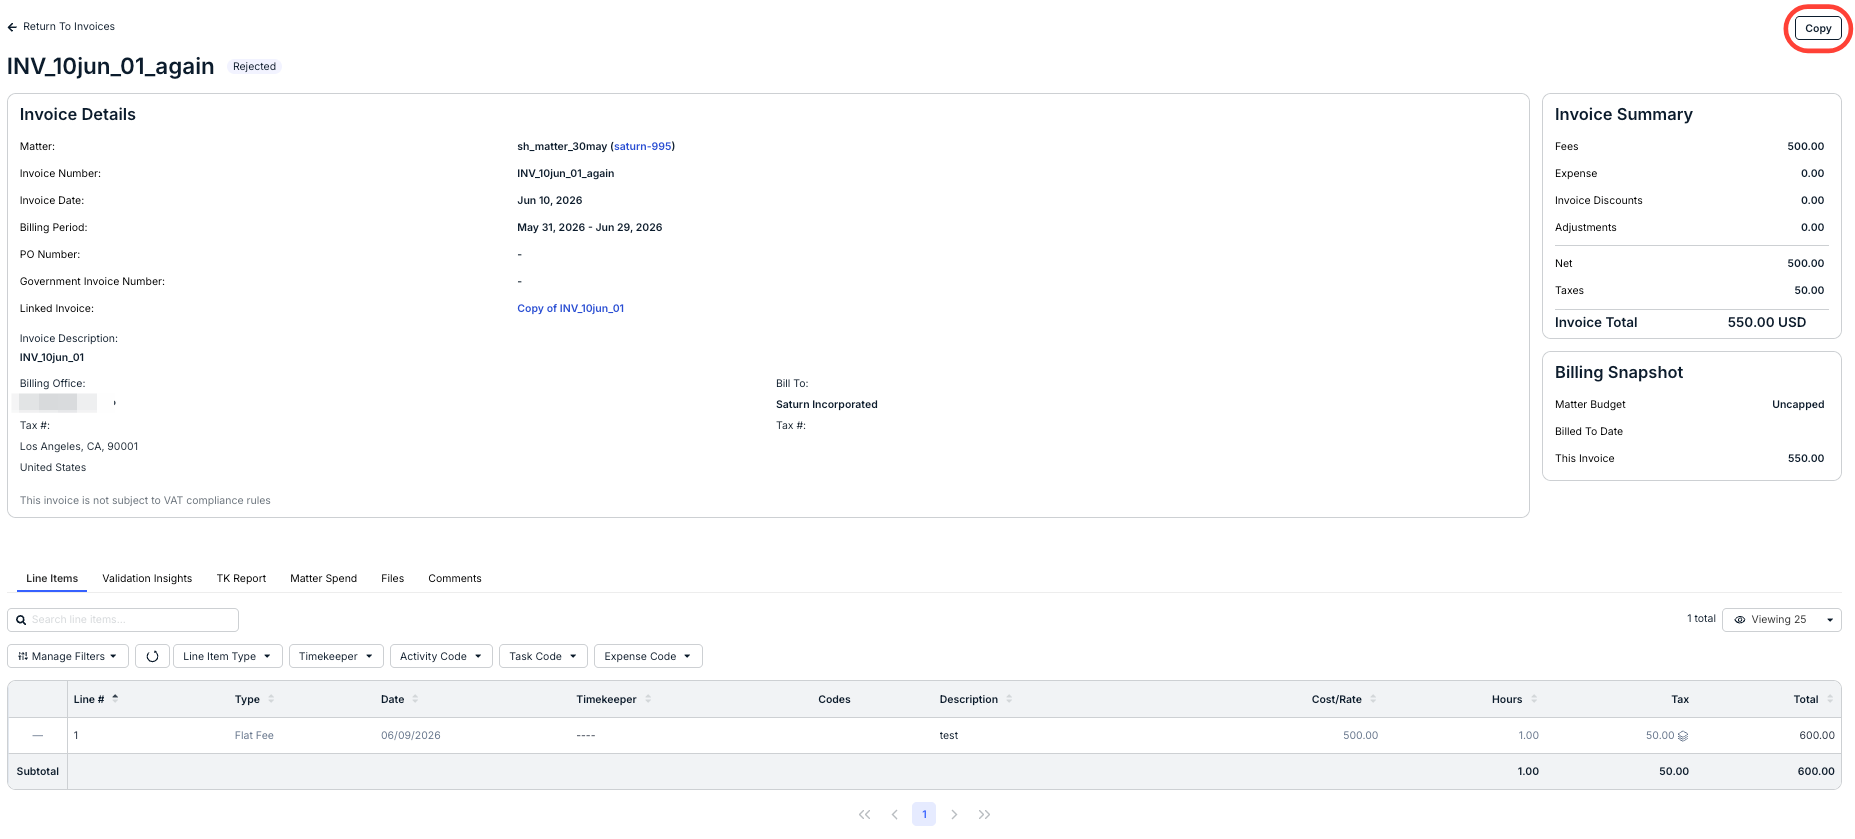Viewport: 1855px width, 839px height.
Task: Open tax breakdown icon next to 50.00
Action: (1683, 736)
